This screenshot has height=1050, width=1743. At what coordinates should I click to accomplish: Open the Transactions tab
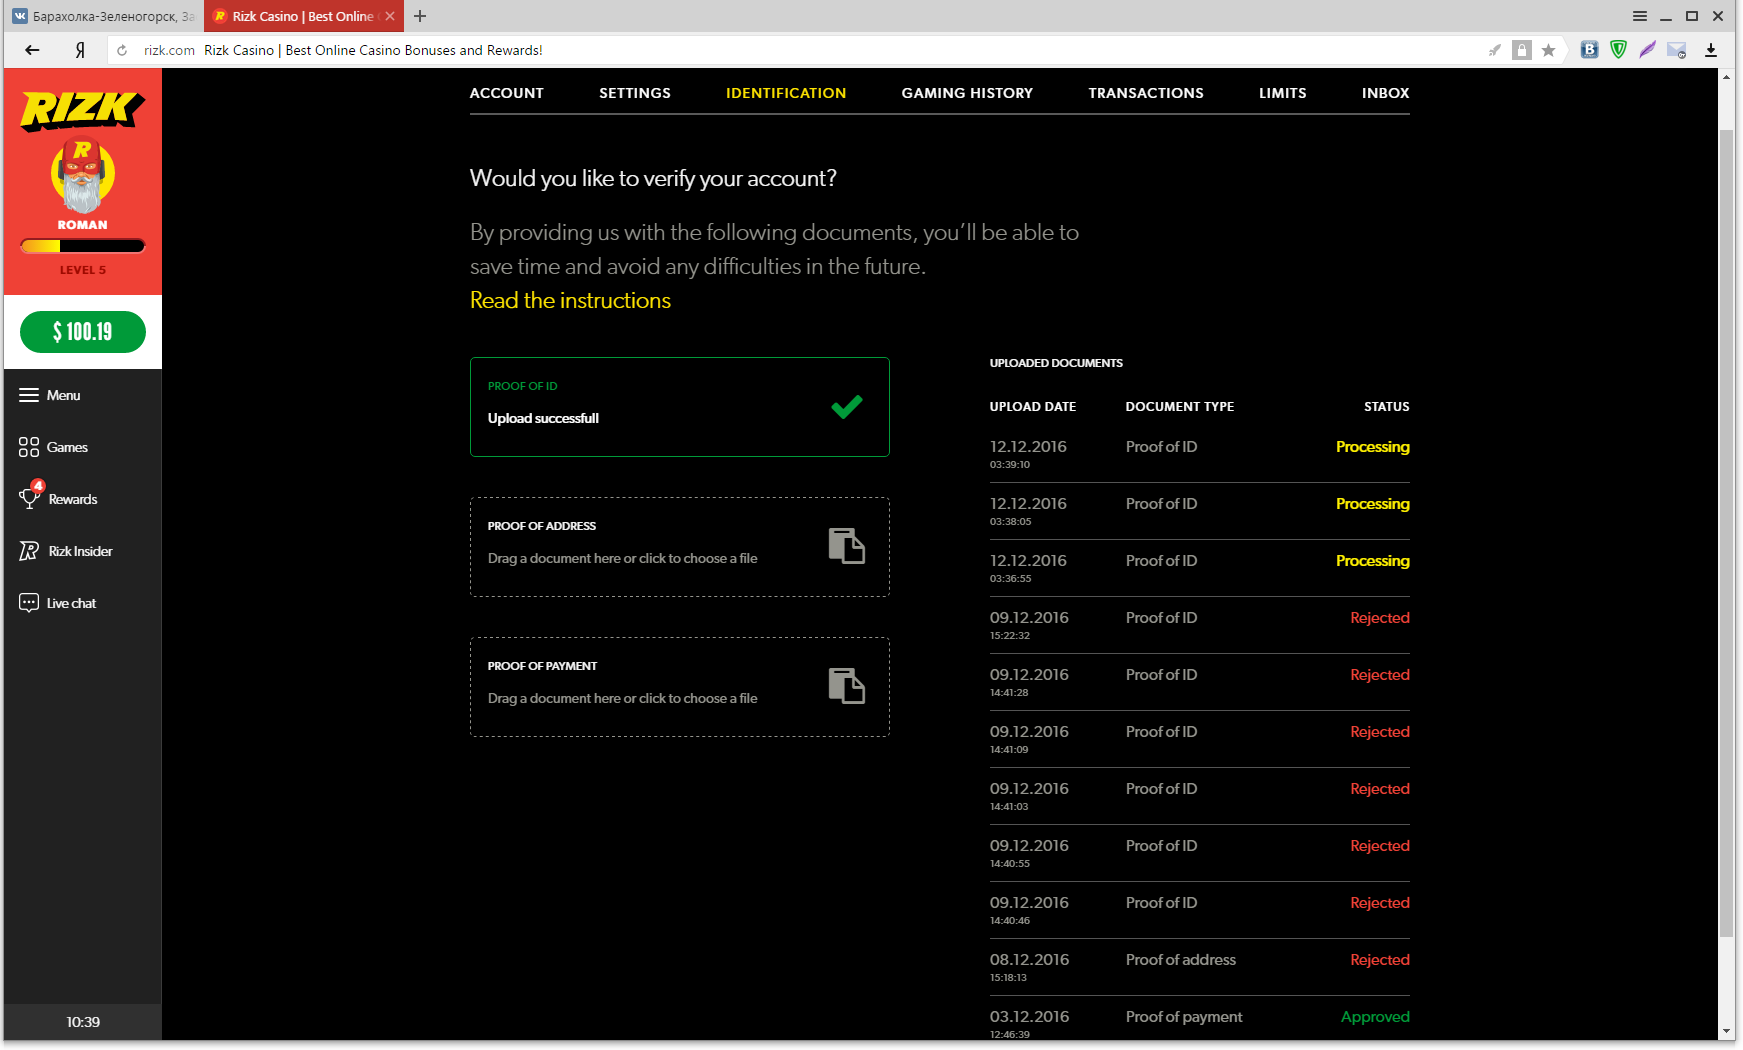point(1146,93)
